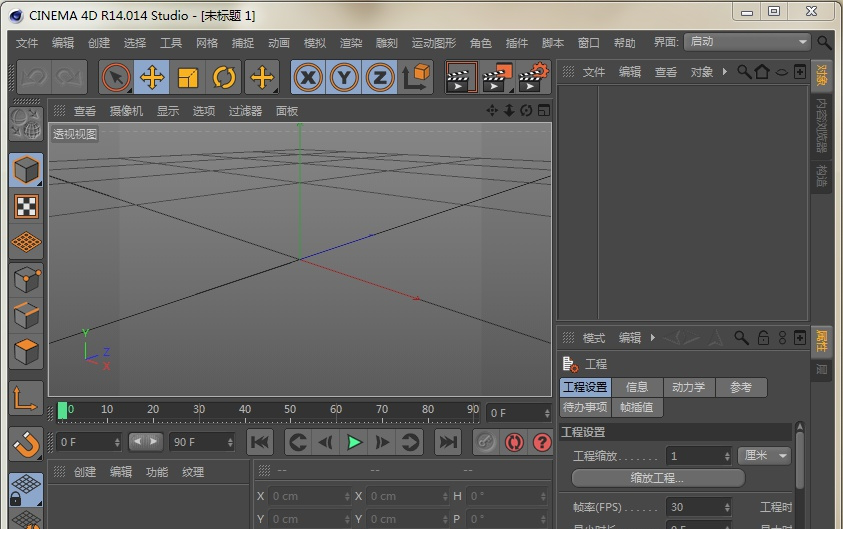Click stepper on 帧率(FPS) field

(727, 507)
